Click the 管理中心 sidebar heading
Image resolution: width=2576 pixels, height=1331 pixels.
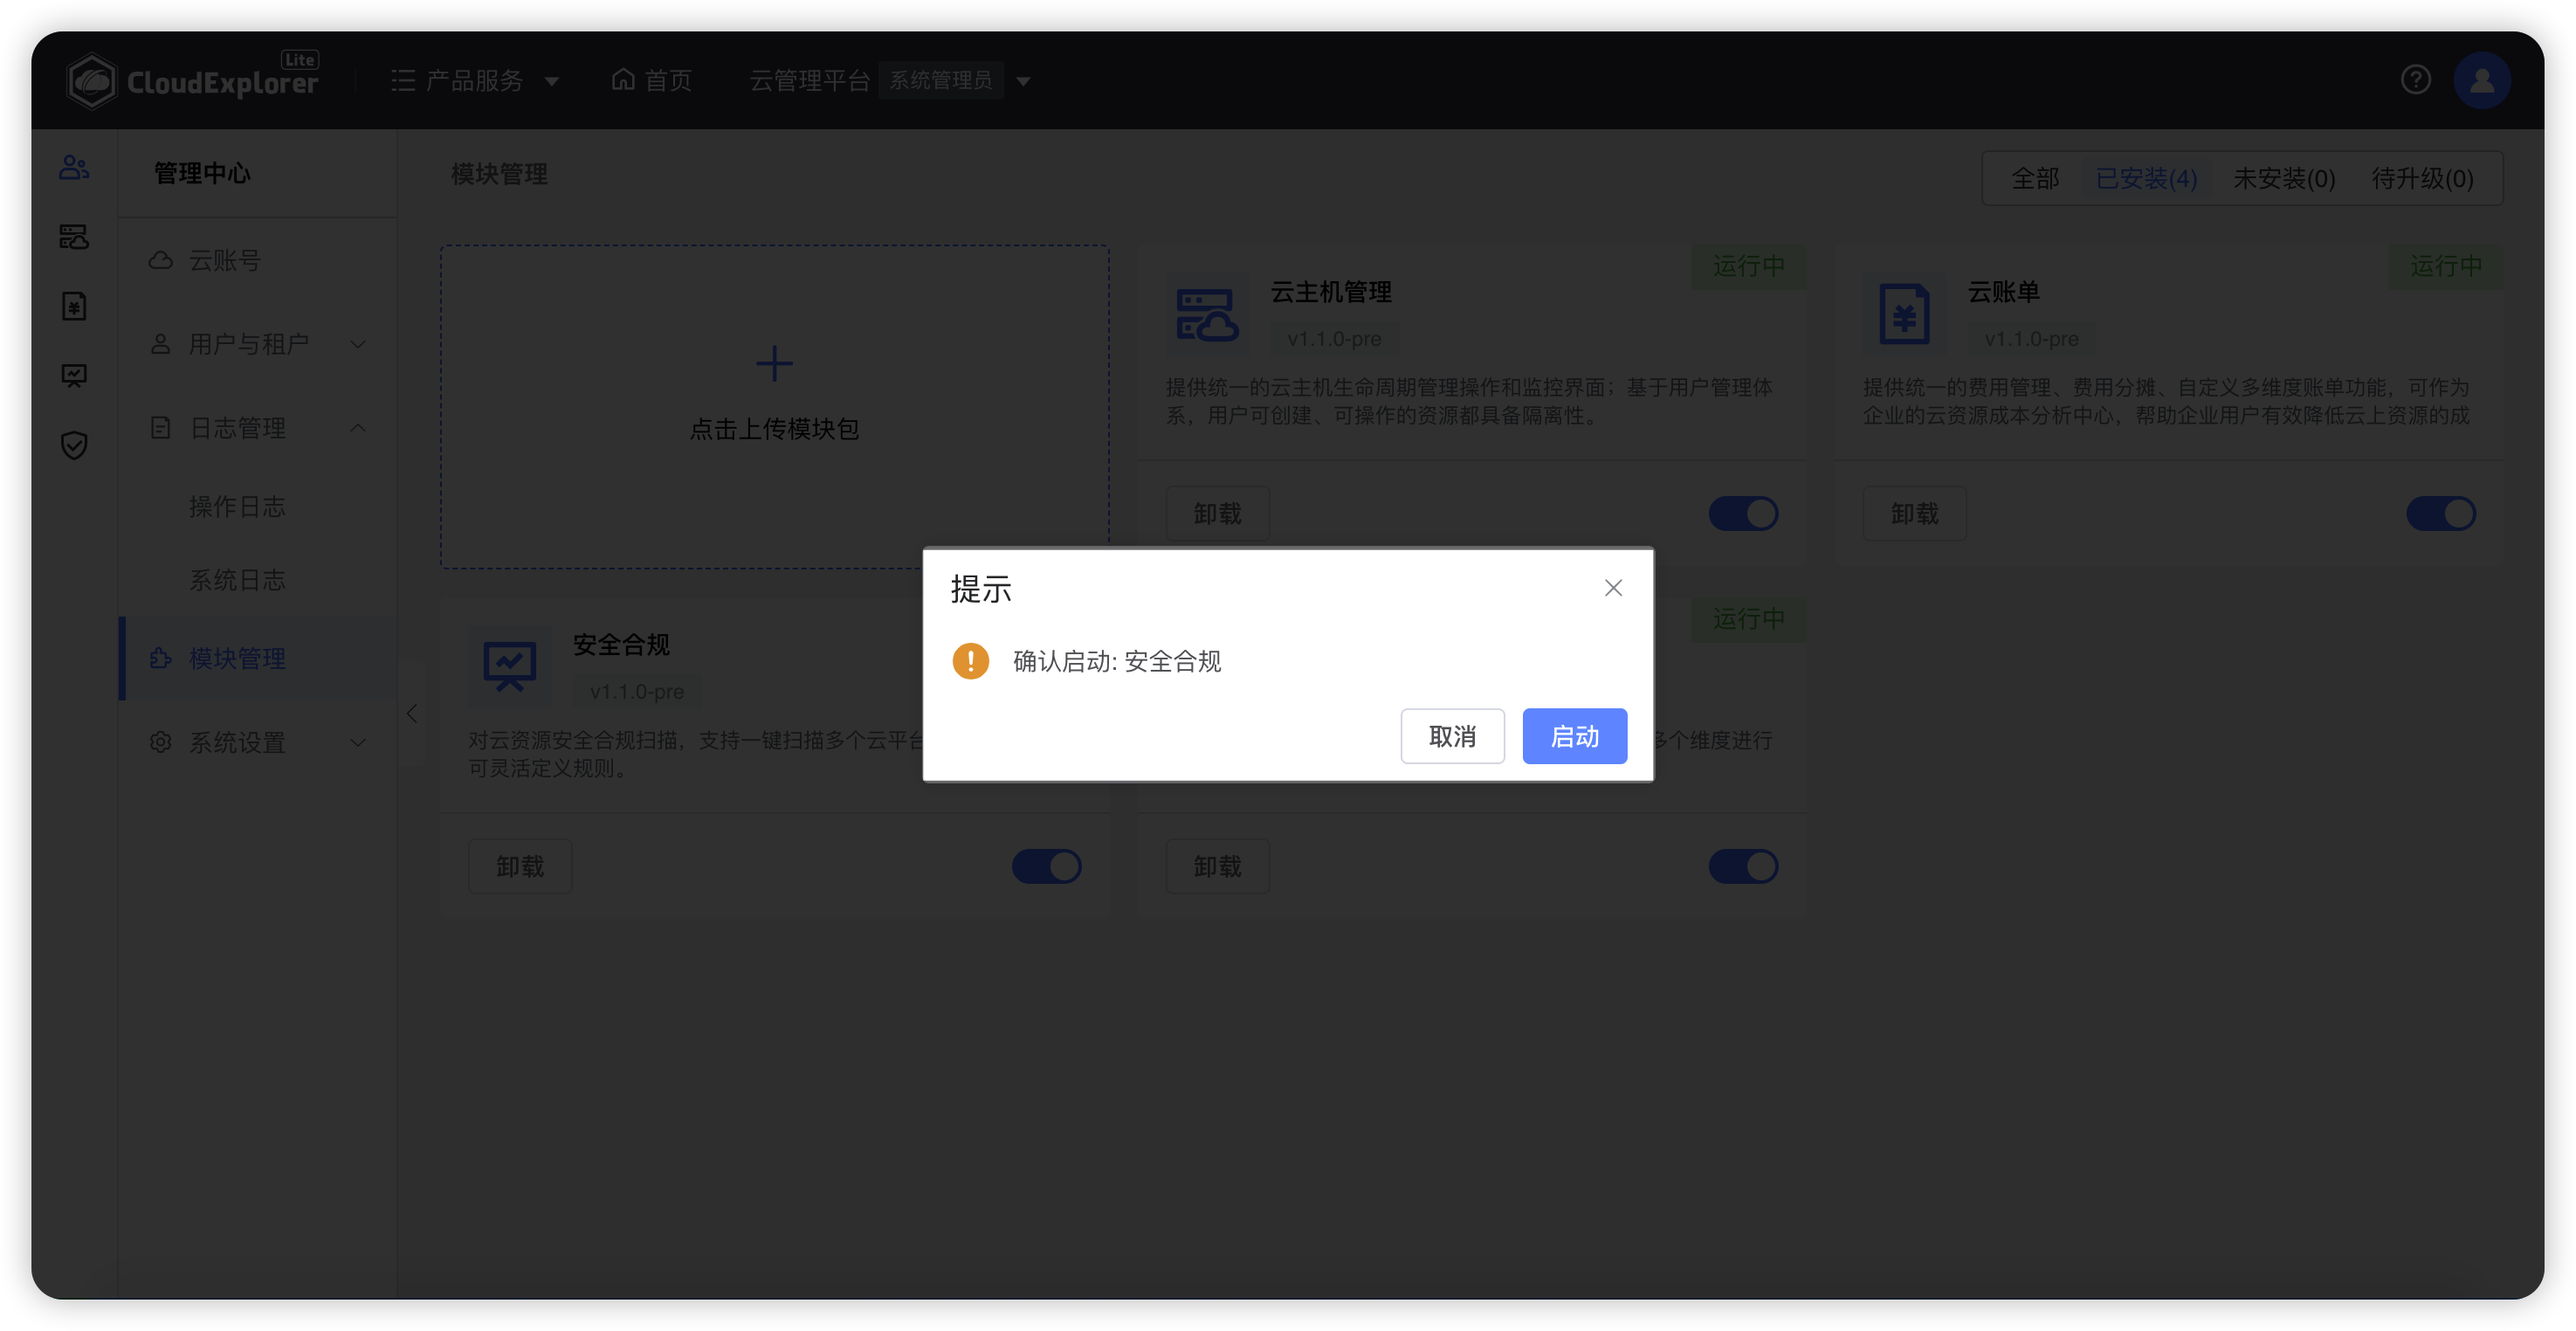point(202,173)
